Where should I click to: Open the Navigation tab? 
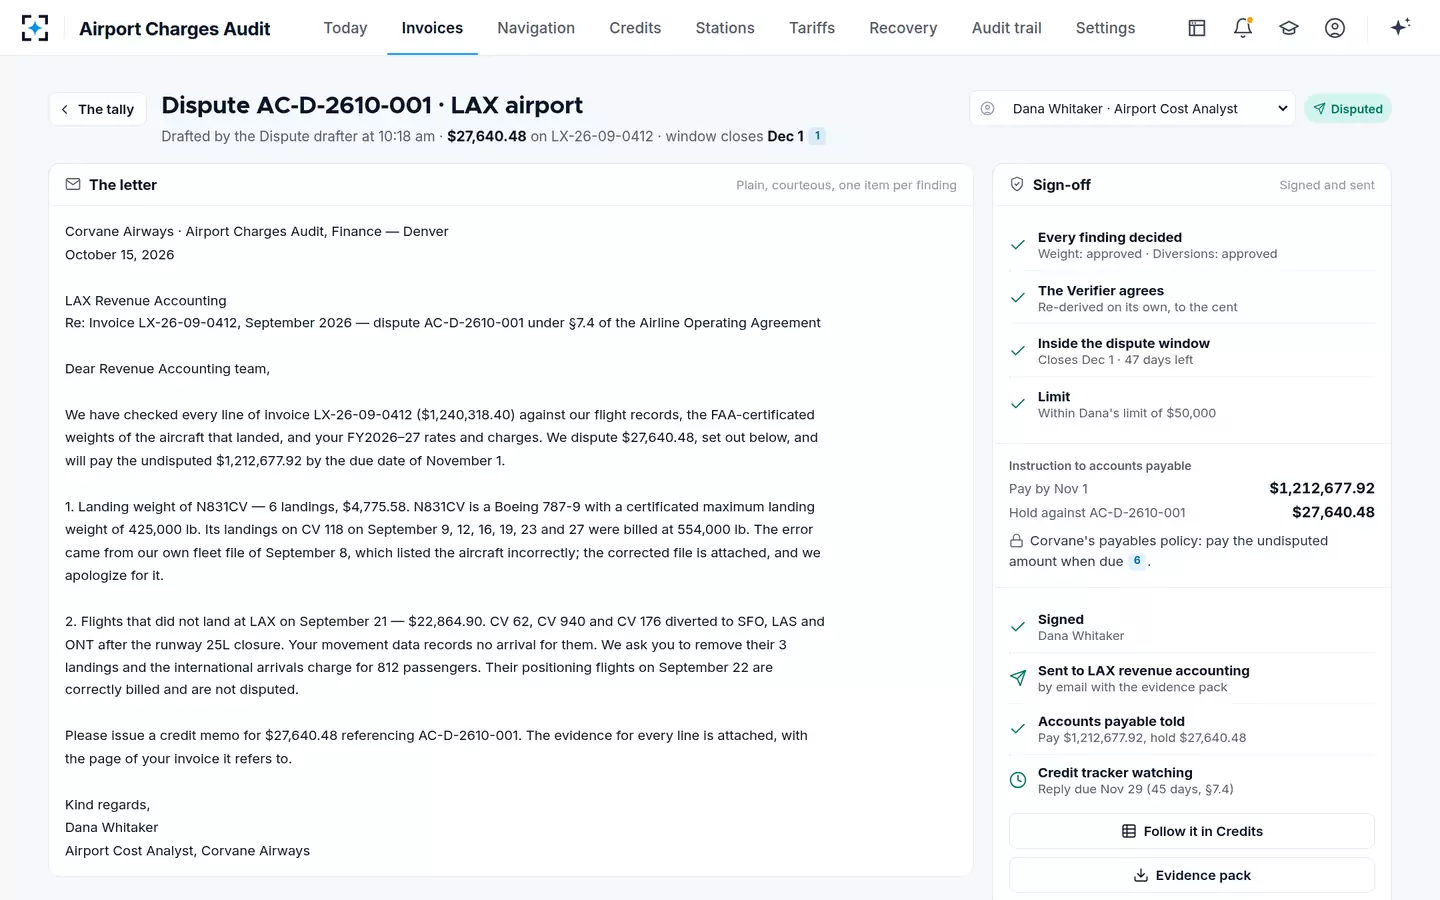point(536,28)
